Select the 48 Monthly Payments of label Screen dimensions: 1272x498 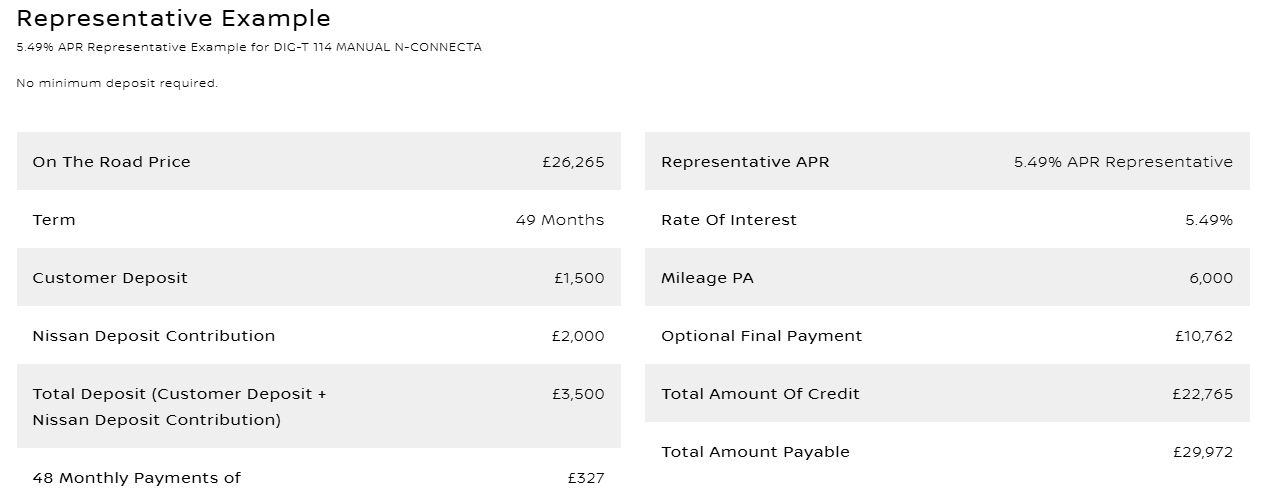137,478
